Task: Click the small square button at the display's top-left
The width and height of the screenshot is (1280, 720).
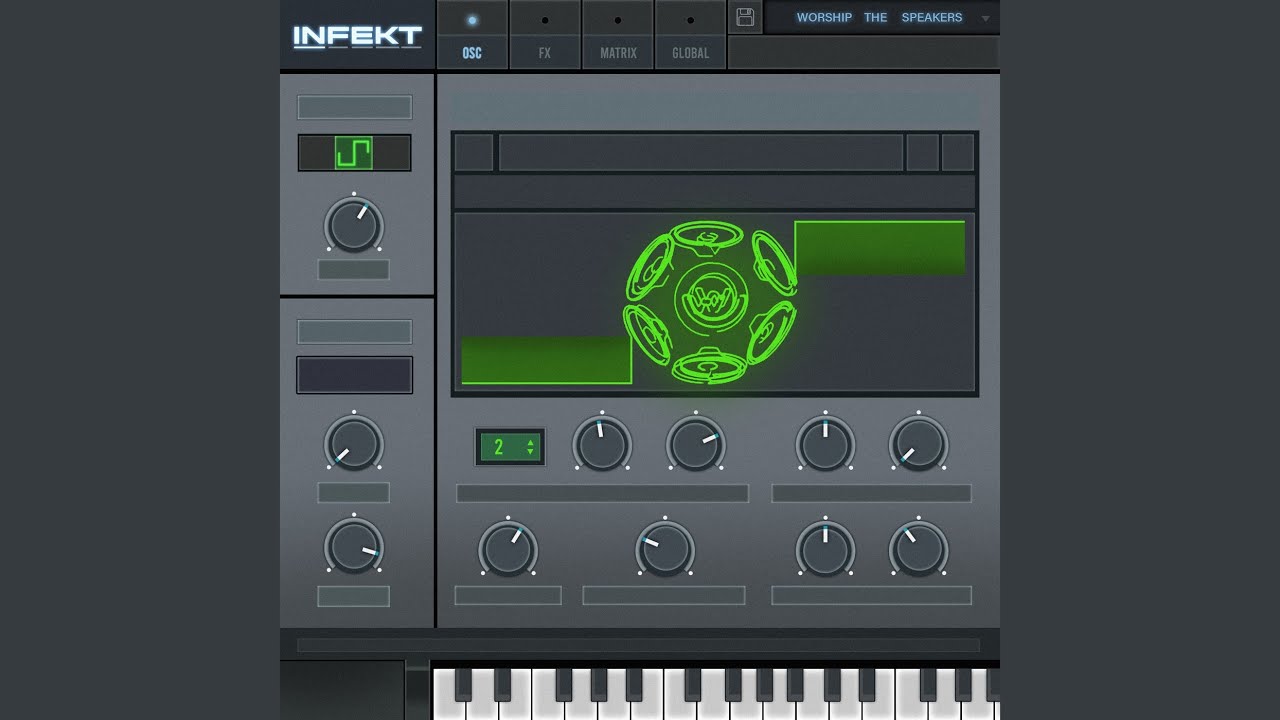Action: [x=474, y=153]
